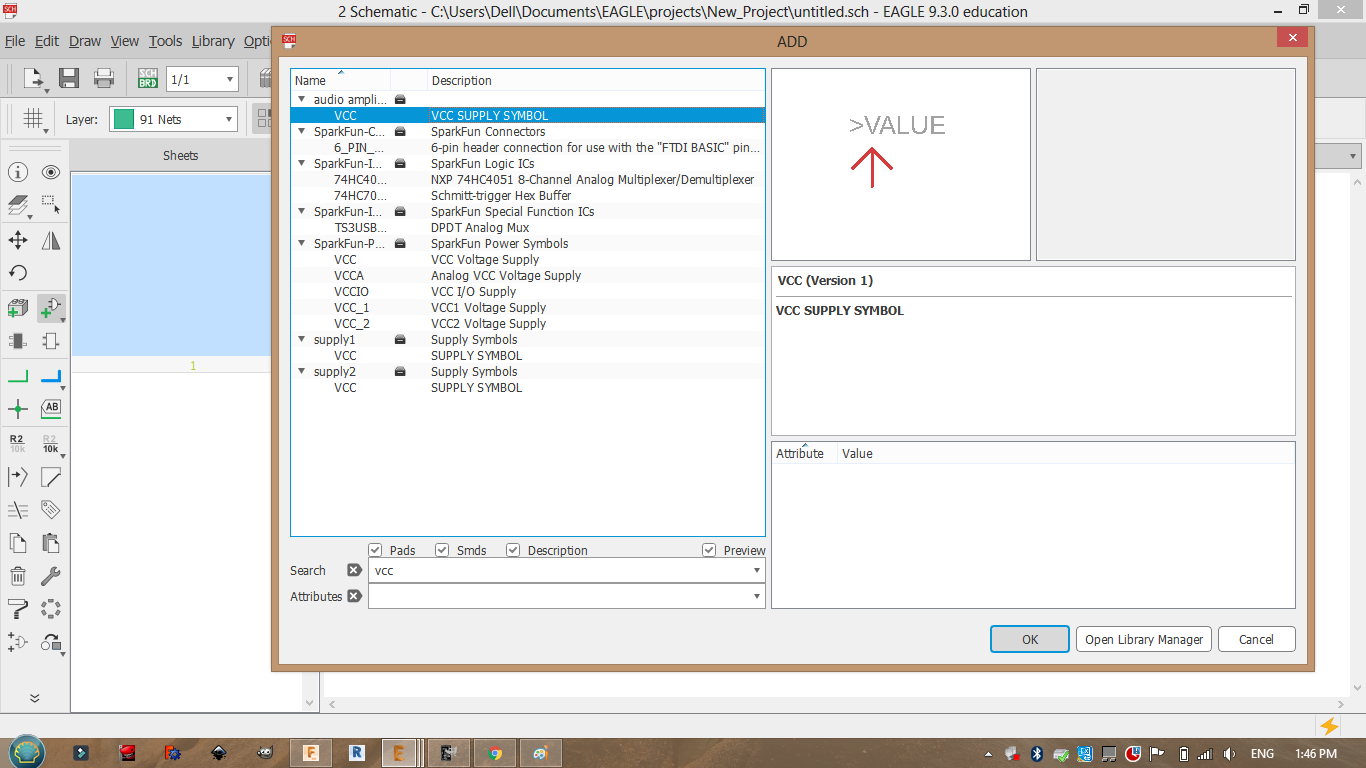Click Open Library Manager button

coord(1144,639)
